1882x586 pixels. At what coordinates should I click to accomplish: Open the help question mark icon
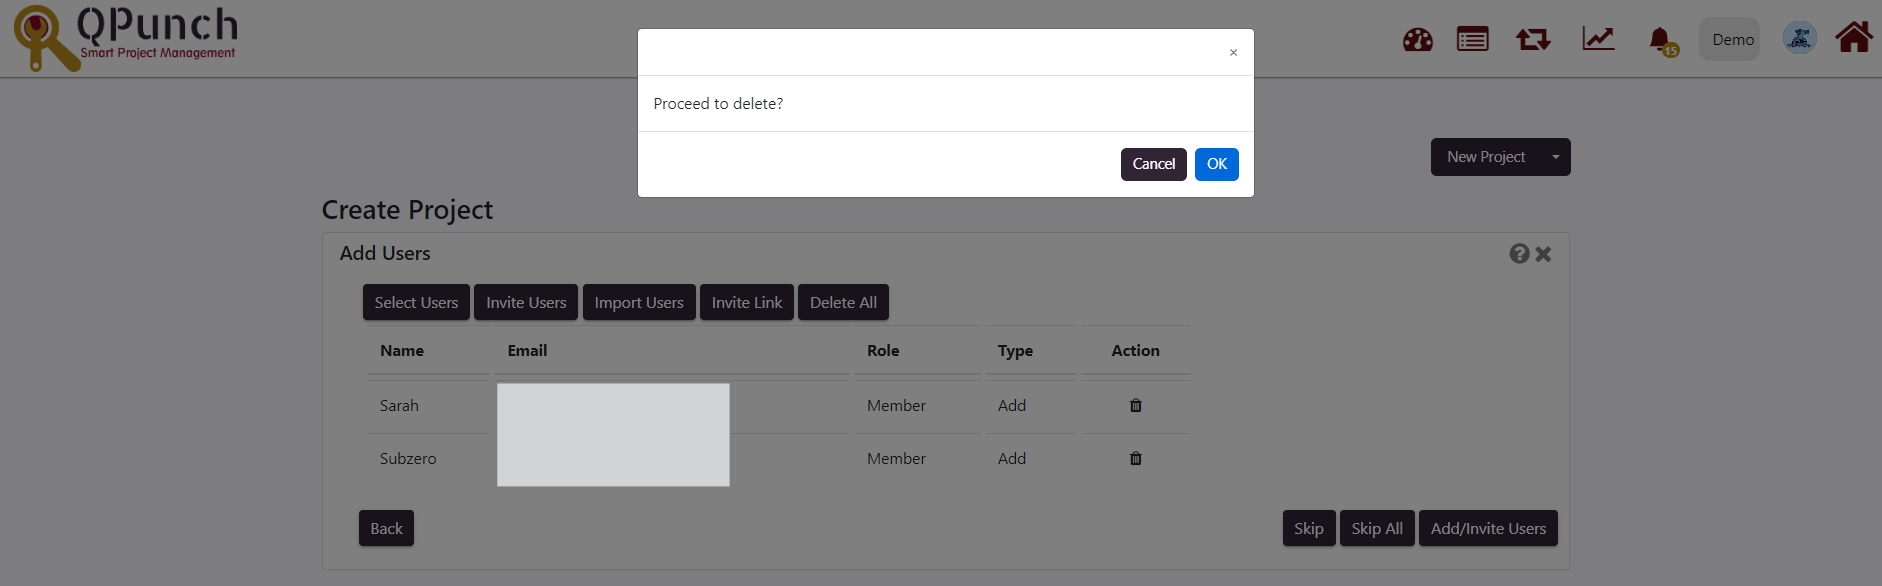pos(1519,254)
